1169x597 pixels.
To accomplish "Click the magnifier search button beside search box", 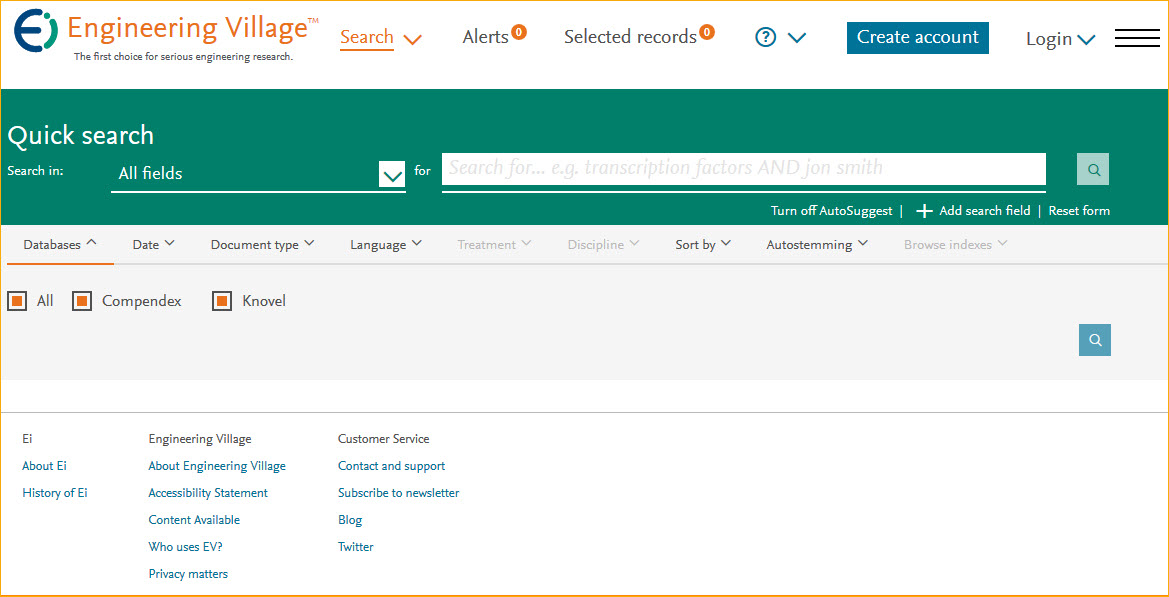I will [x=1093, y=169].
